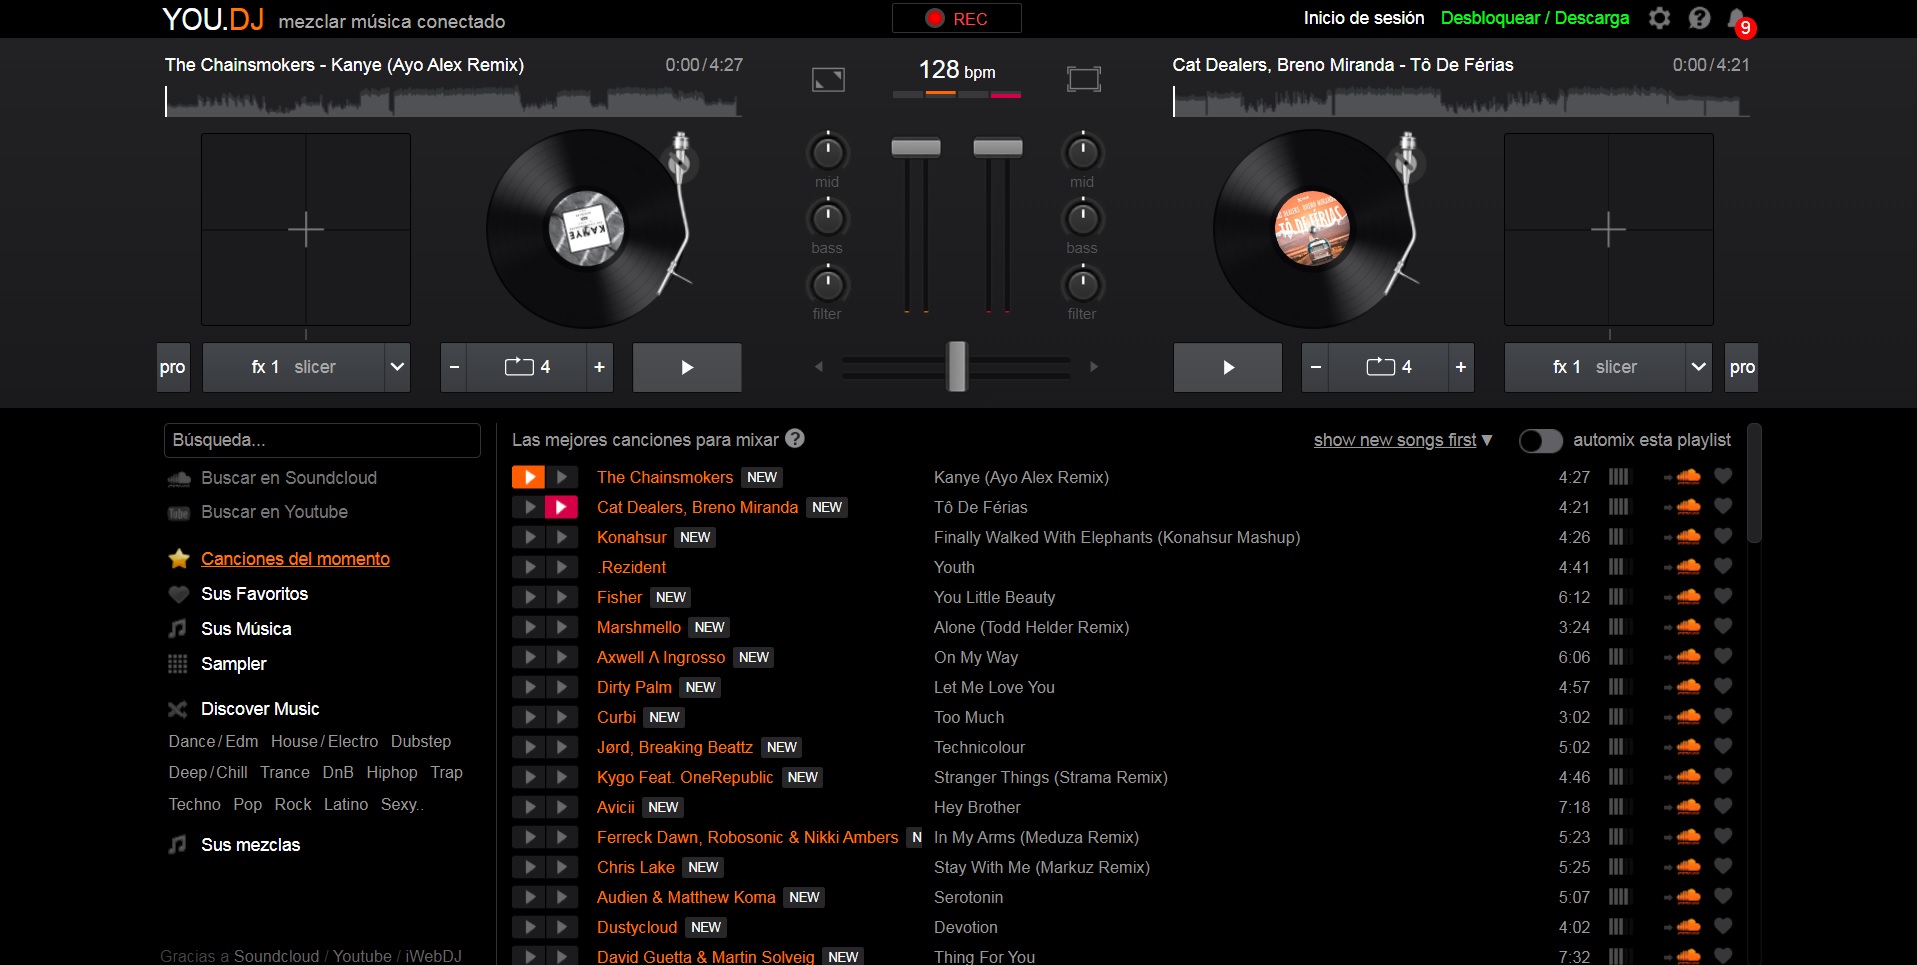Image resolution: width=1917 pixels, height=965 pixels.
Task: Toggle the left deck pro button
Action: pos(172,367)
